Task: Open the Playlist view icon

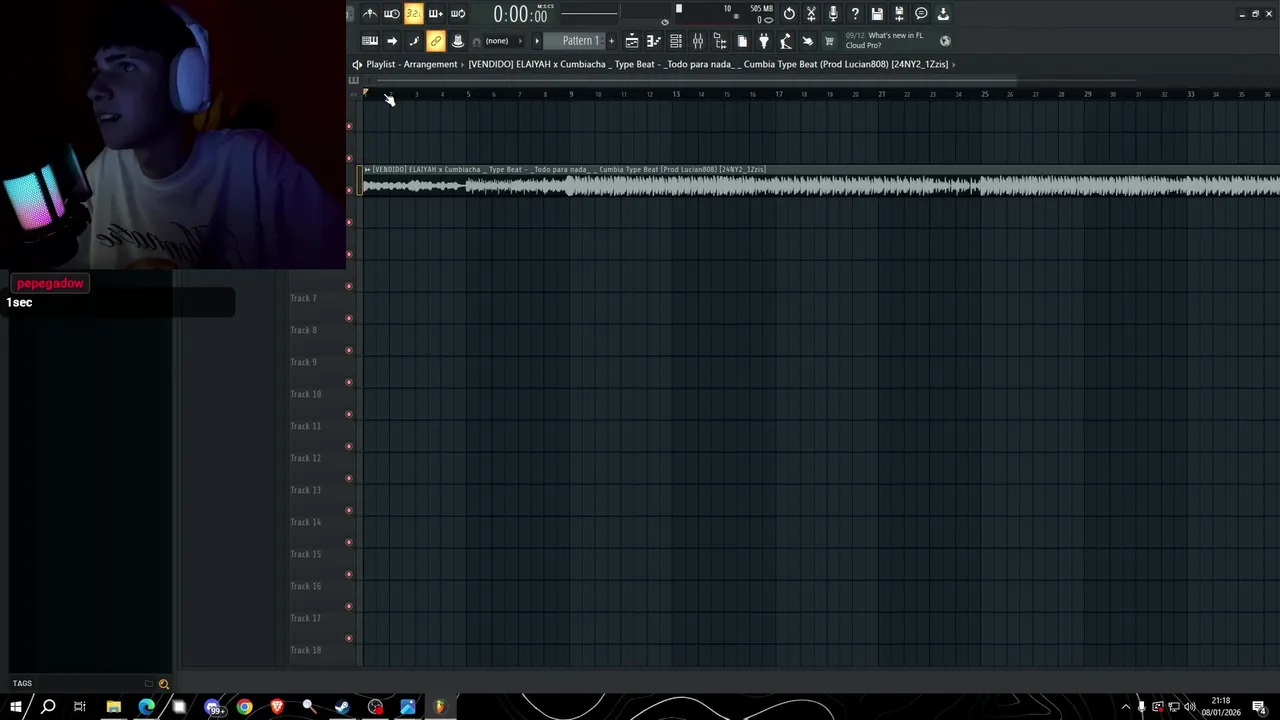Action: [x=632, y=41]
